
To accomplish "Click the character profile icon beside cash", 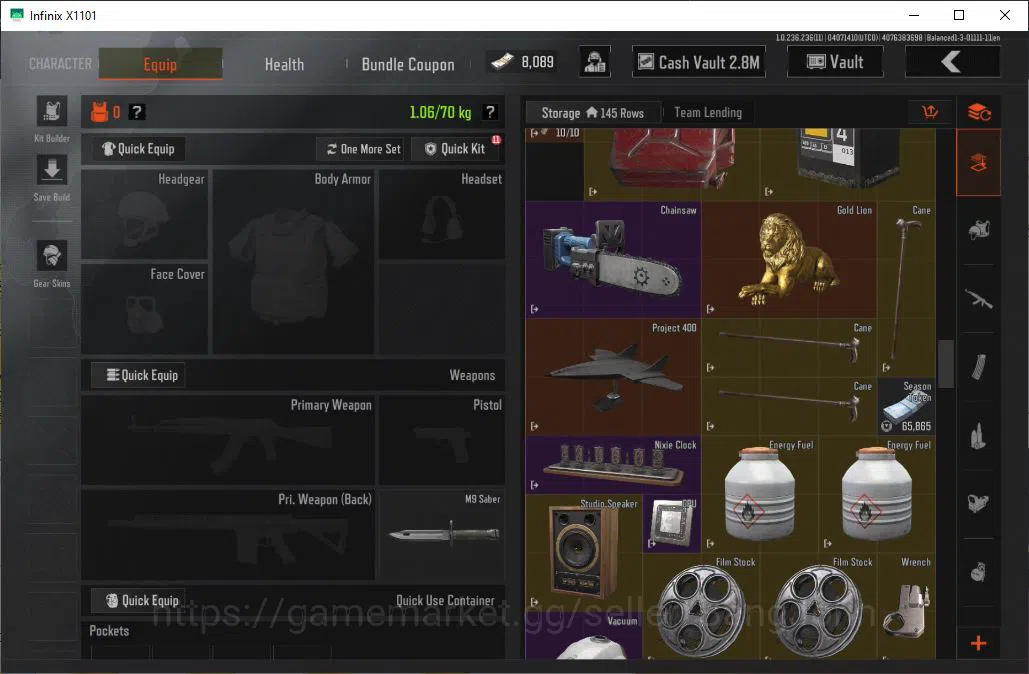I will (x=595, y=62).
